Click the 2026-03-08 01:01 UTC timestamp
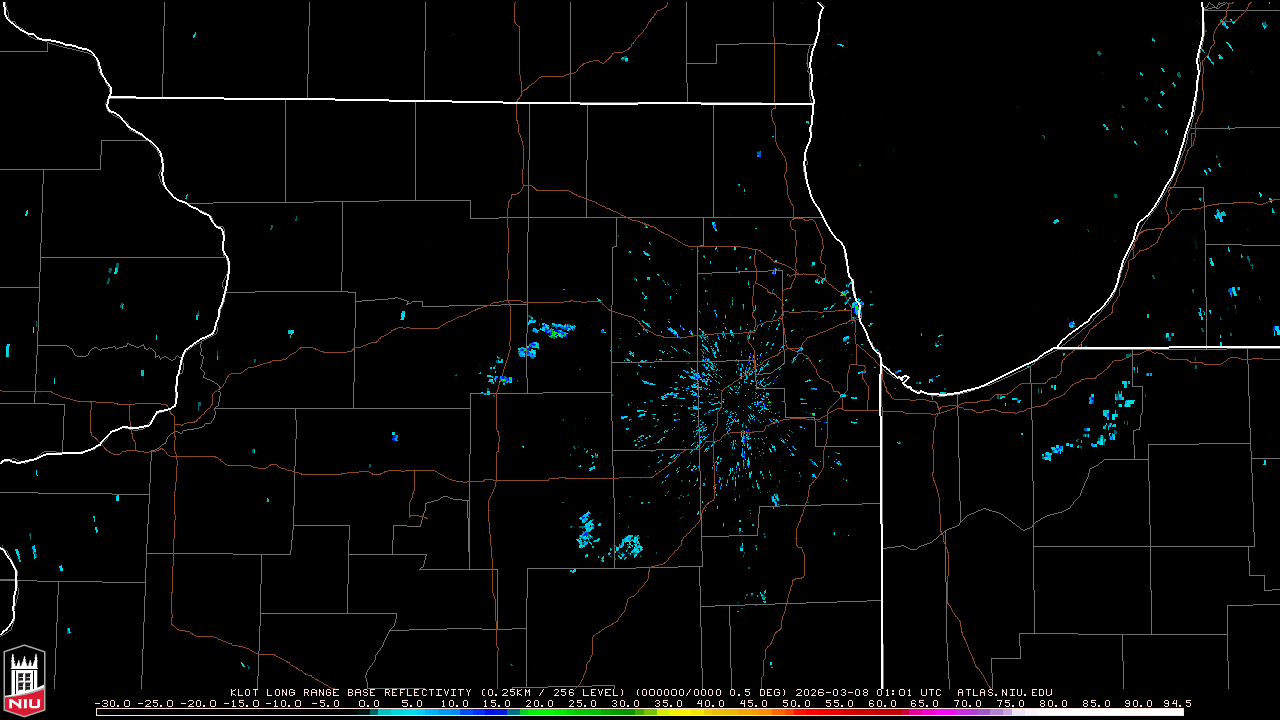 pos(869,692)
